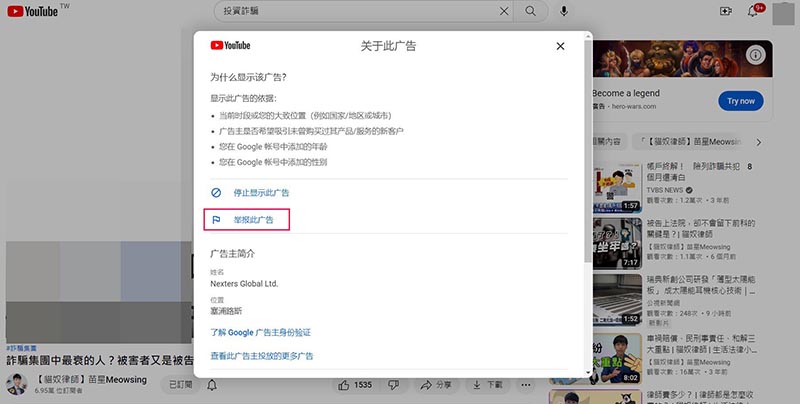Click the subscription notification bell icon
Screen dimensions: 800x404
coord(212,385)
